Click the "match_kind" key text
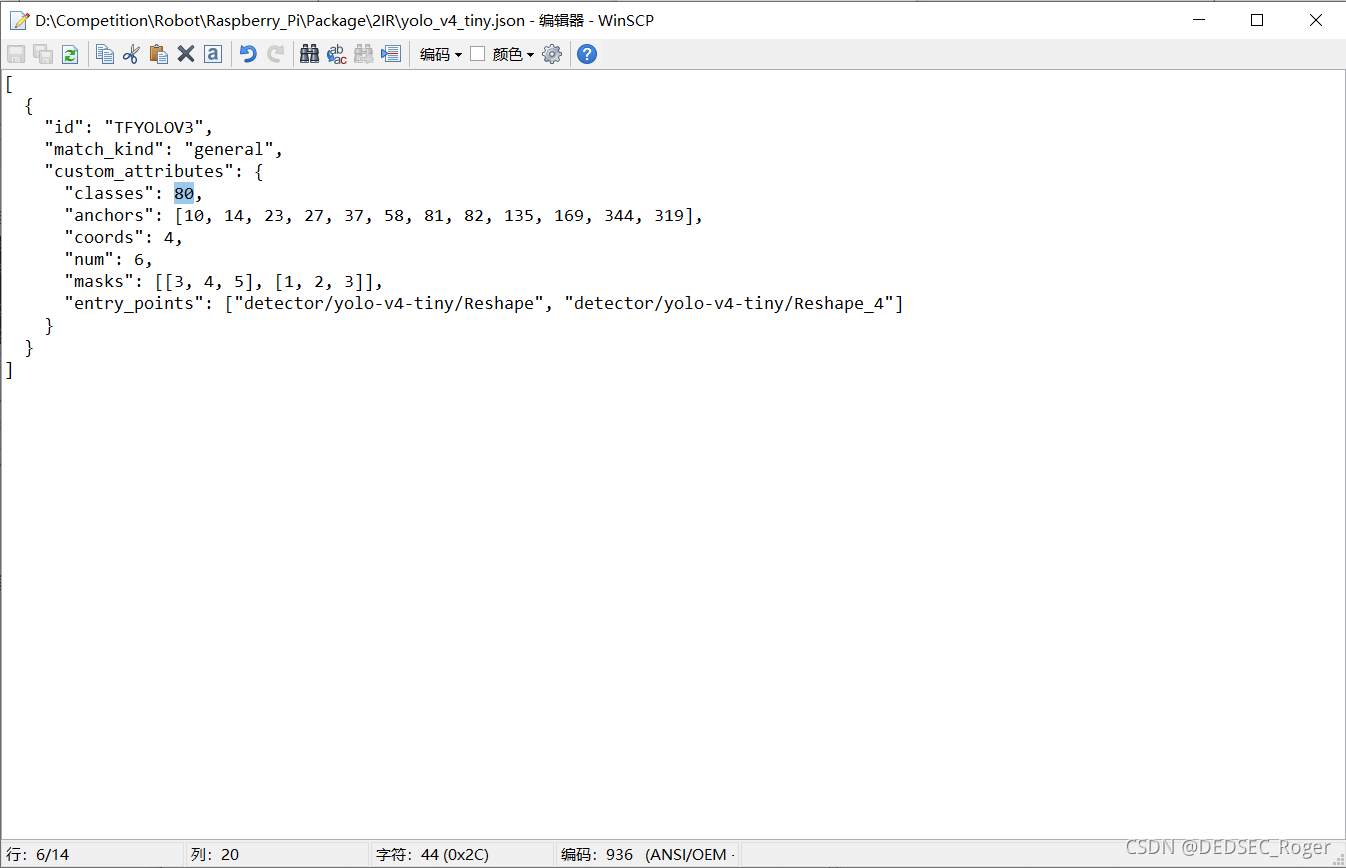 [104, 150]
